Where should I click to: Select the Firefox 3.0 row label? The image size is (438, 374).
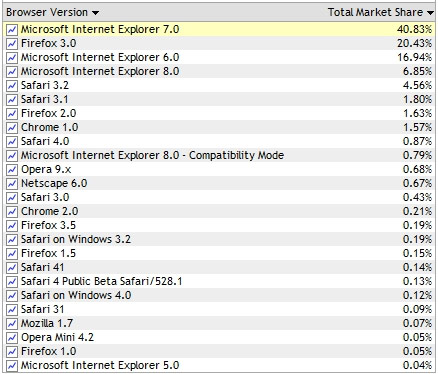[48, 43]
